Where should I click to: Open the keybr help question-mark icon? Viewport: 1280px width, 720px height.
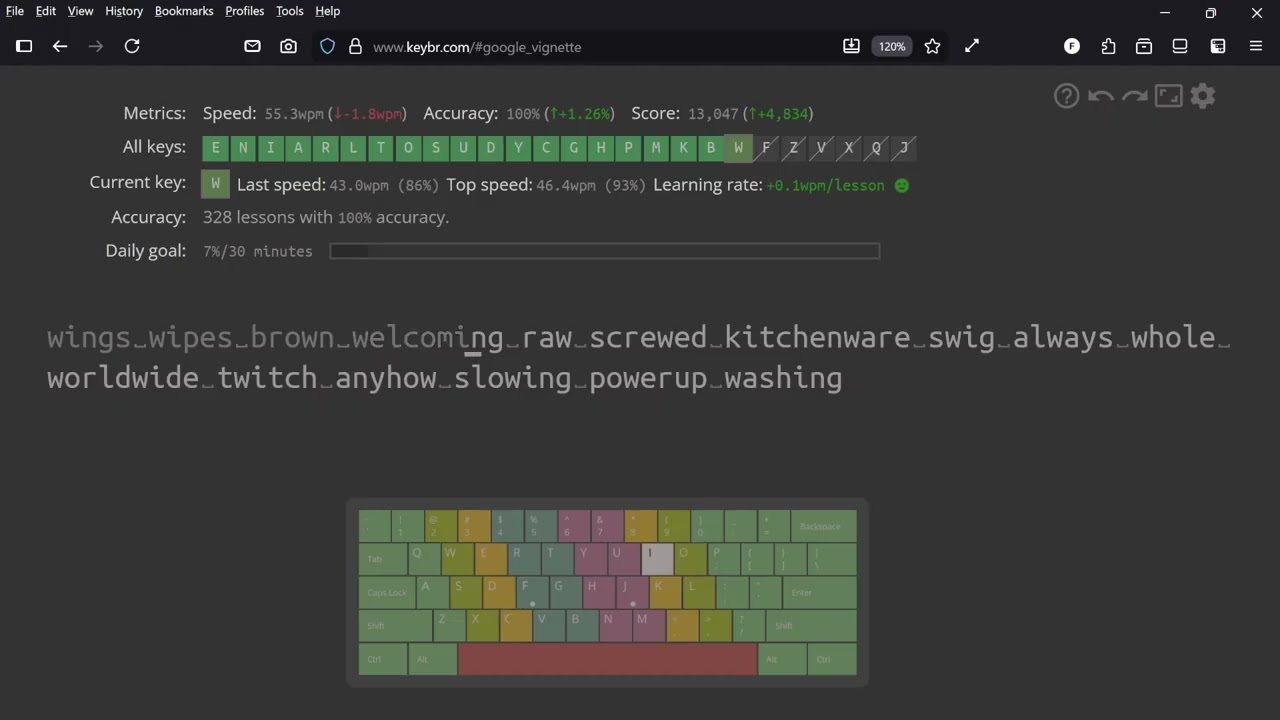point(1066,96)
